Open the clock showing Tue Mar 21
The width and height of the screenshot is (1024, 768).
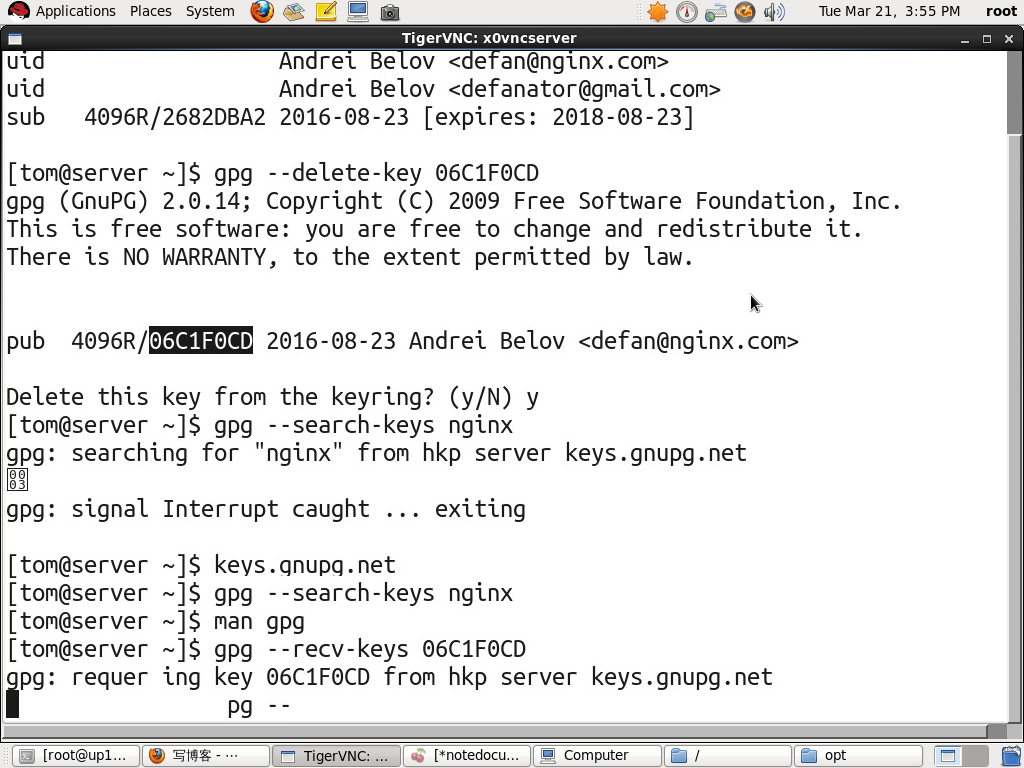point(889,11)
